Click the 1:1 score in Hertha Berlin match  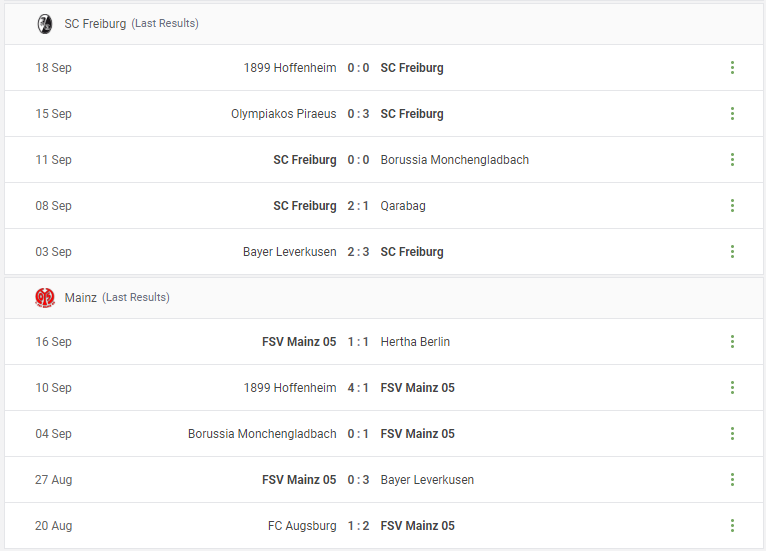tap(358, 341)
